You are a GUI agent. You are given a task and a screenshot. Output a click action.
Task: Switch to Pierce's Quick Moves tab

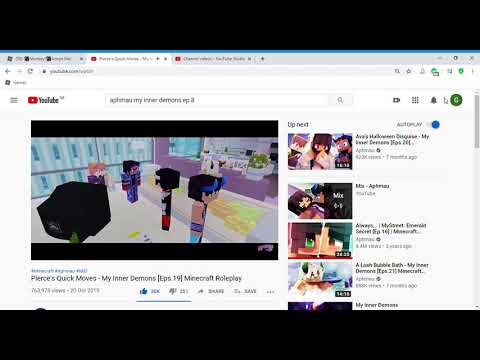tap(124, 59)
